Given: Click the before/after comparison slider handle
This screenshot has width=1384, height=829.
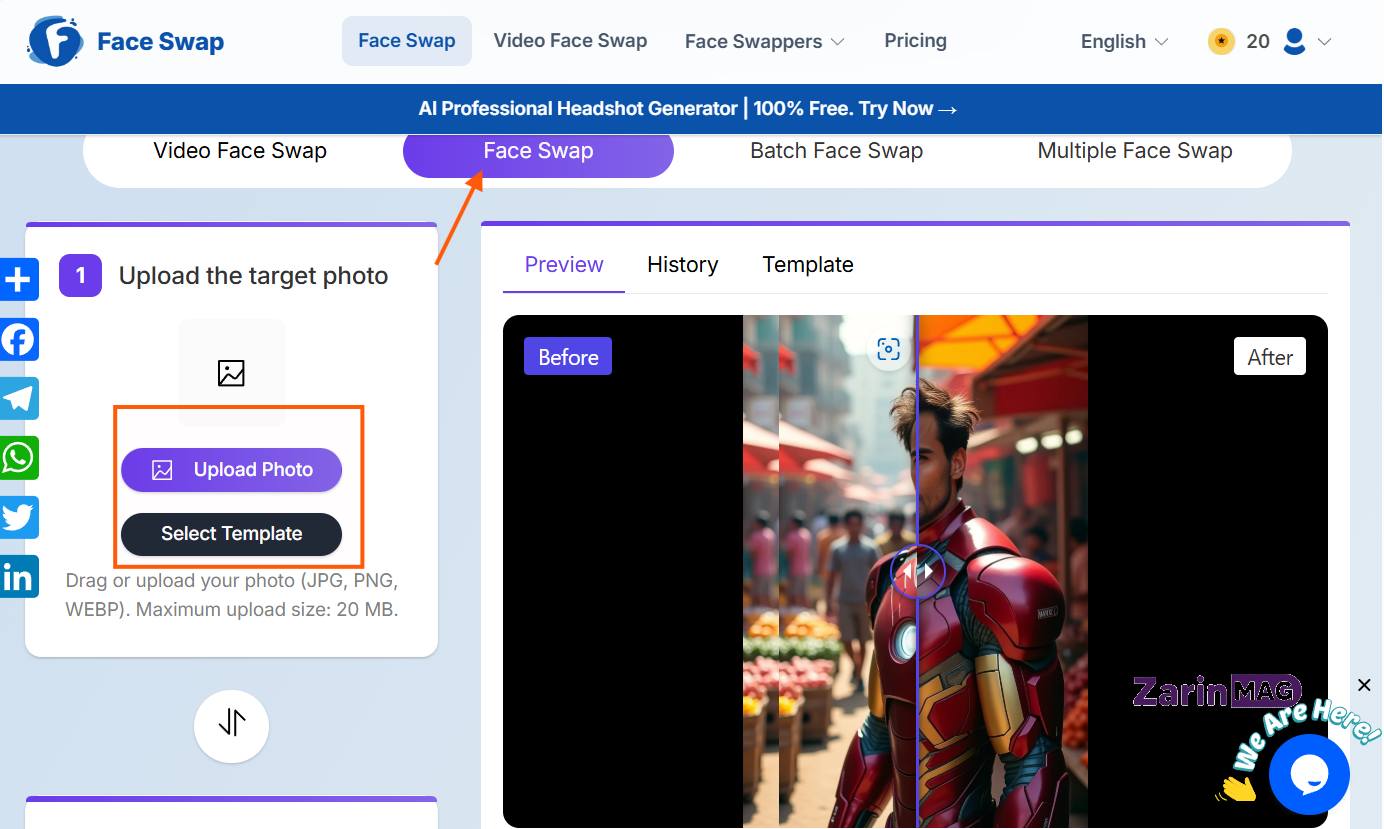Looking at the screenshot, I should click(917, 572).
